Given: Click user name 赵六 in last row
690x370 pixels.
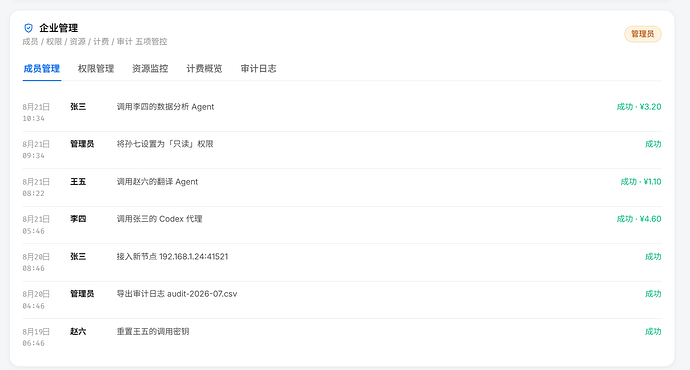Looking at the screenshot, I should click(78, 331).
